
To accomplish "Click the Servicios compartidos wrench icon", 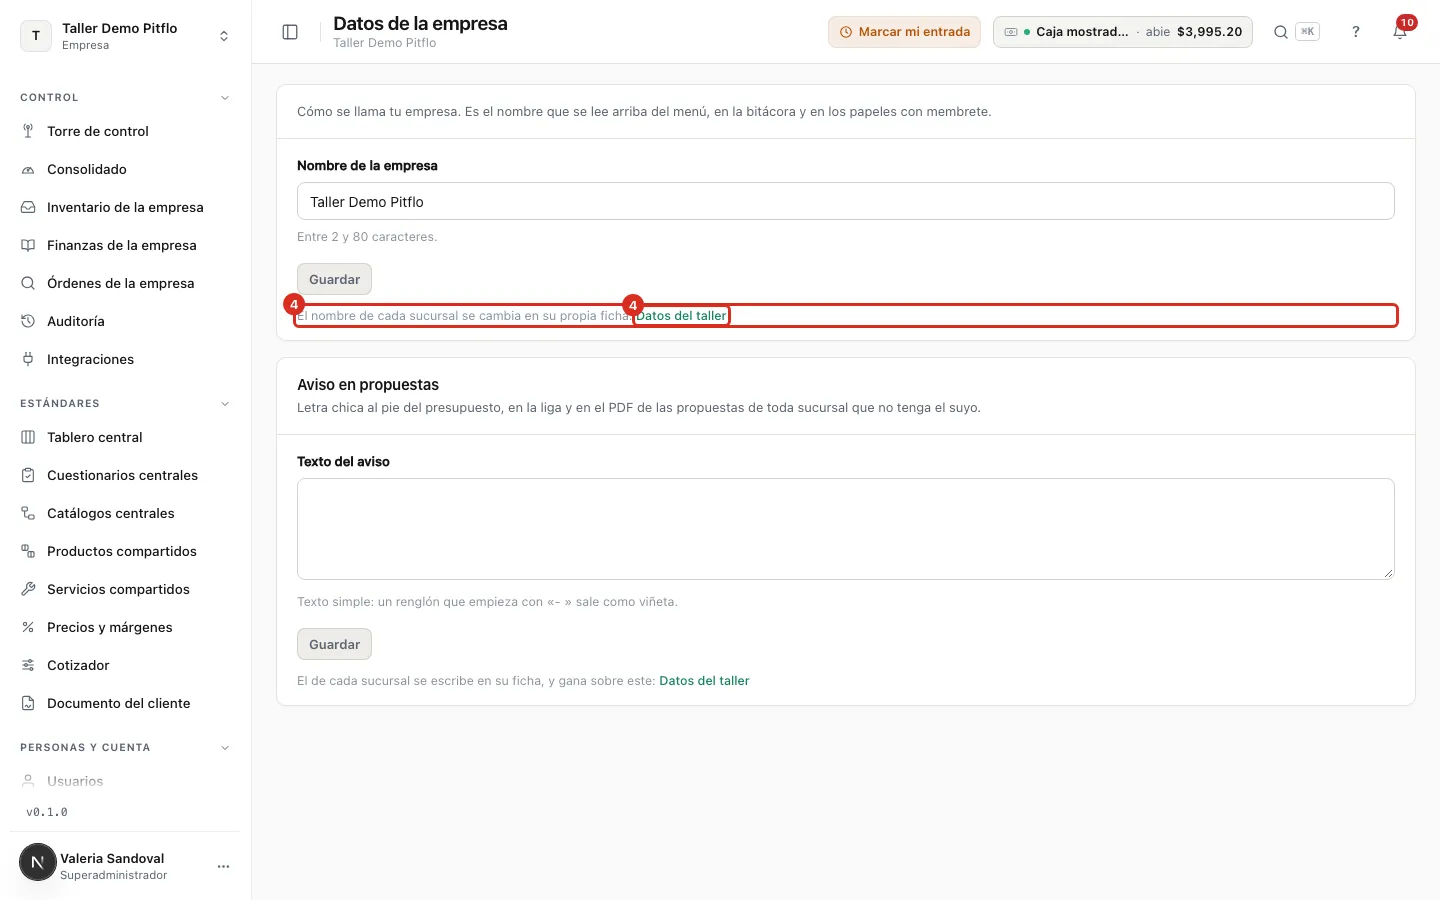I will click(28, 589).
